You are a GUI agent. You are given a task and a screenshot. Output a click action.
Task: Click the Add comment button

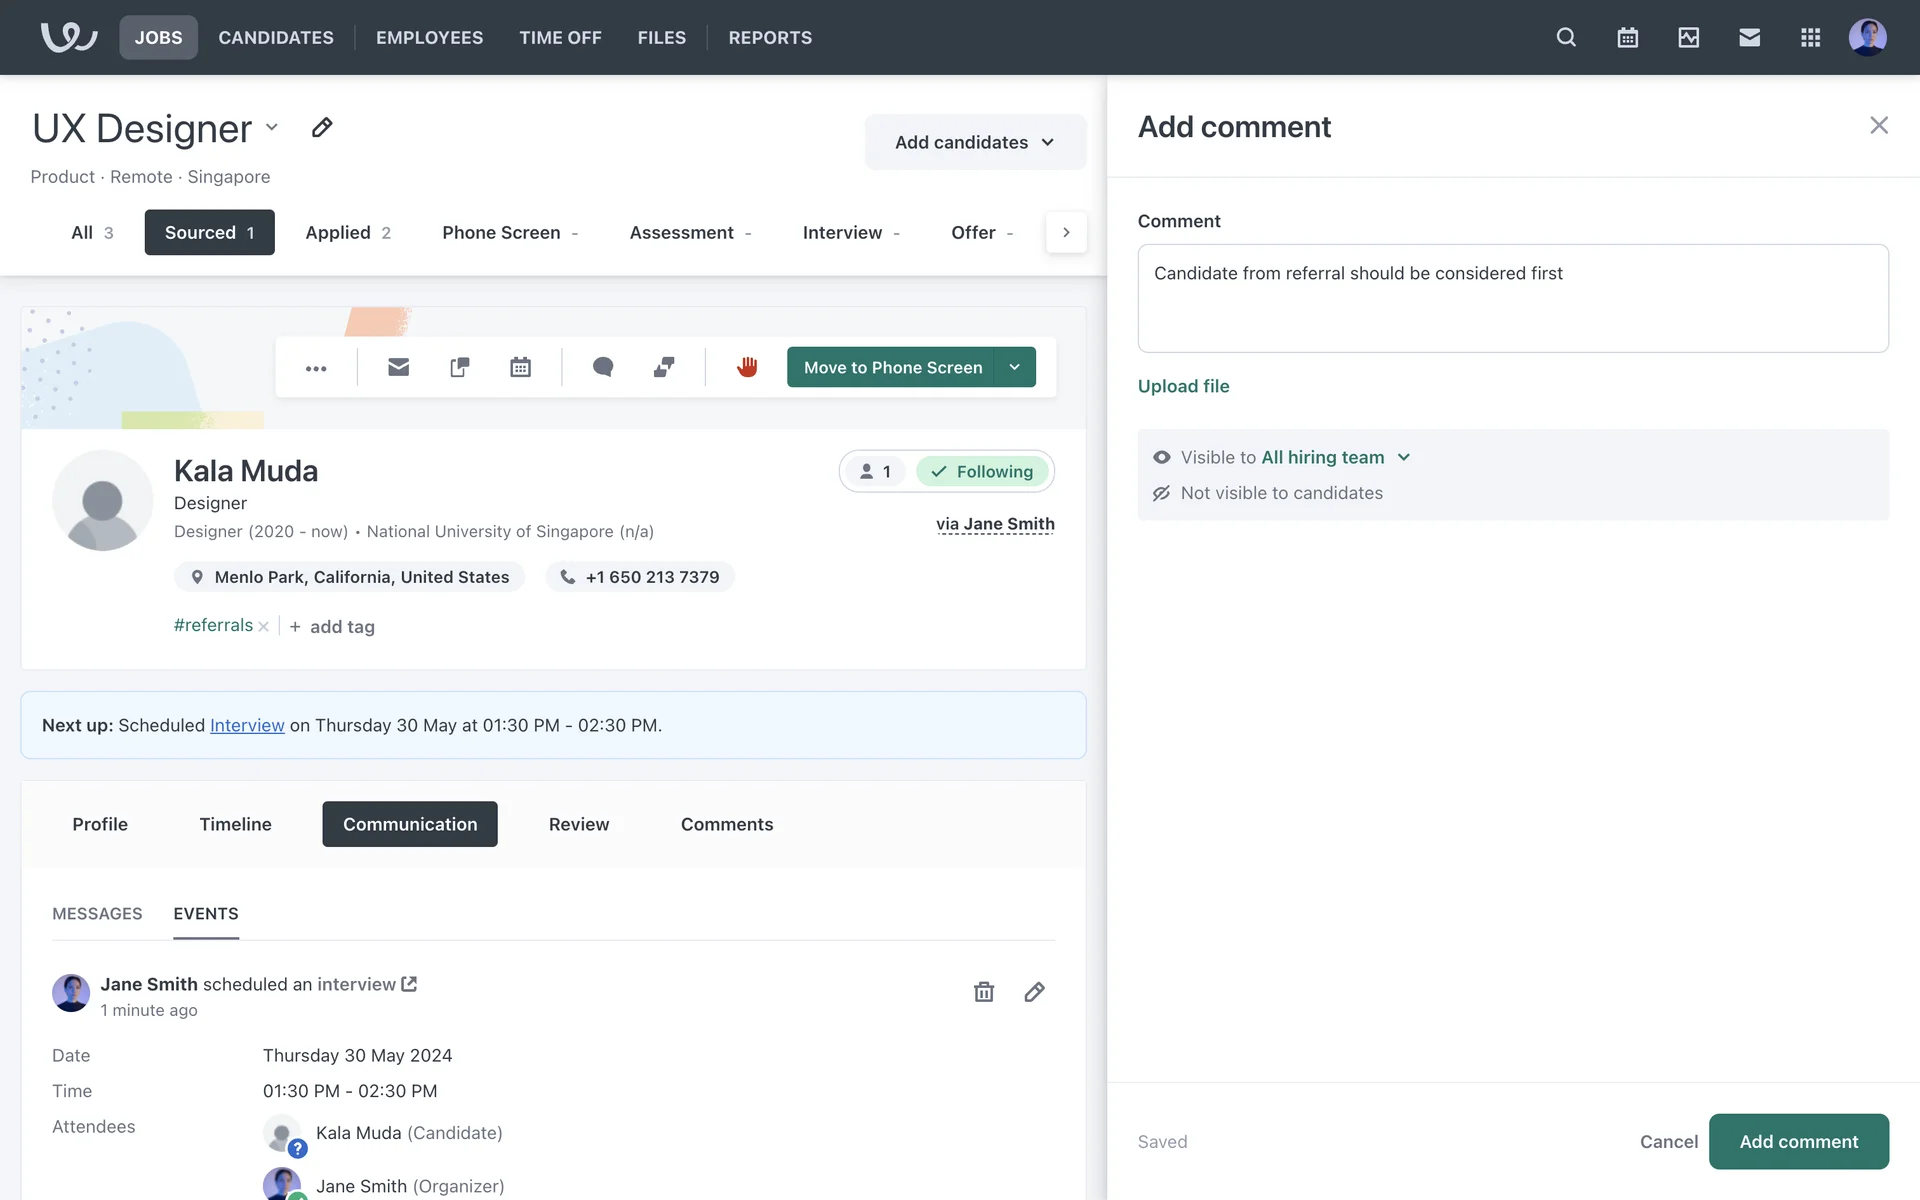pyautogui.click(x=1798, y=1141)
